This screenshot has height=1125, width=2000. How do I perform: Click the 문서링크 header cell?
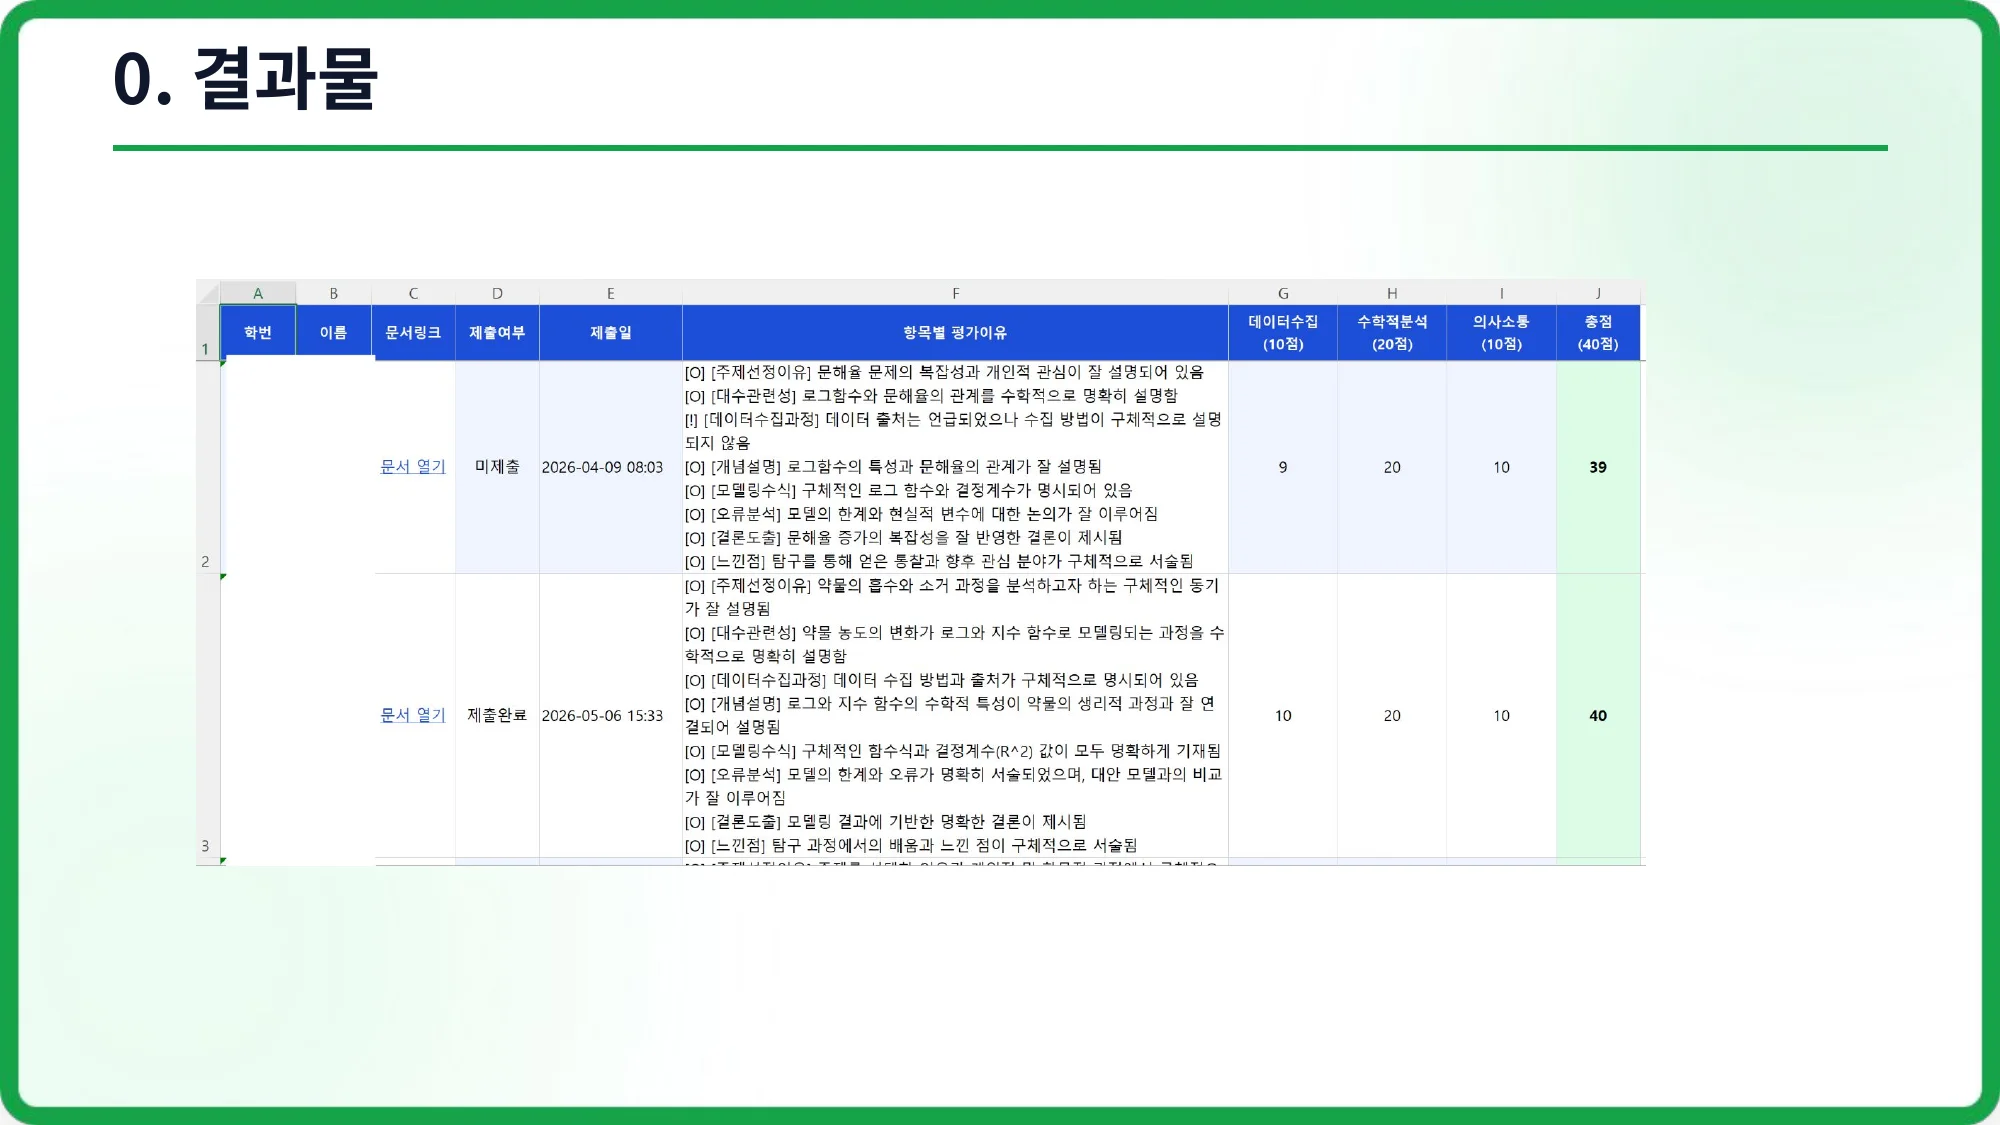coord(413,333)
